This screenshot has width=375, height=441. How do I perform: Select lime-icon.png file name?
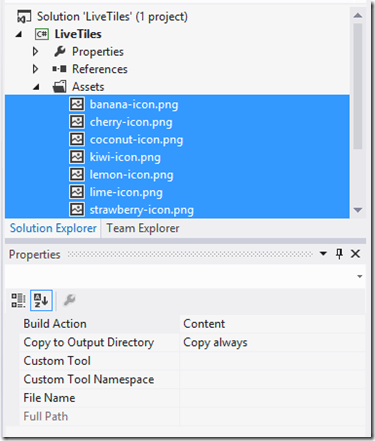coord(126,193)
